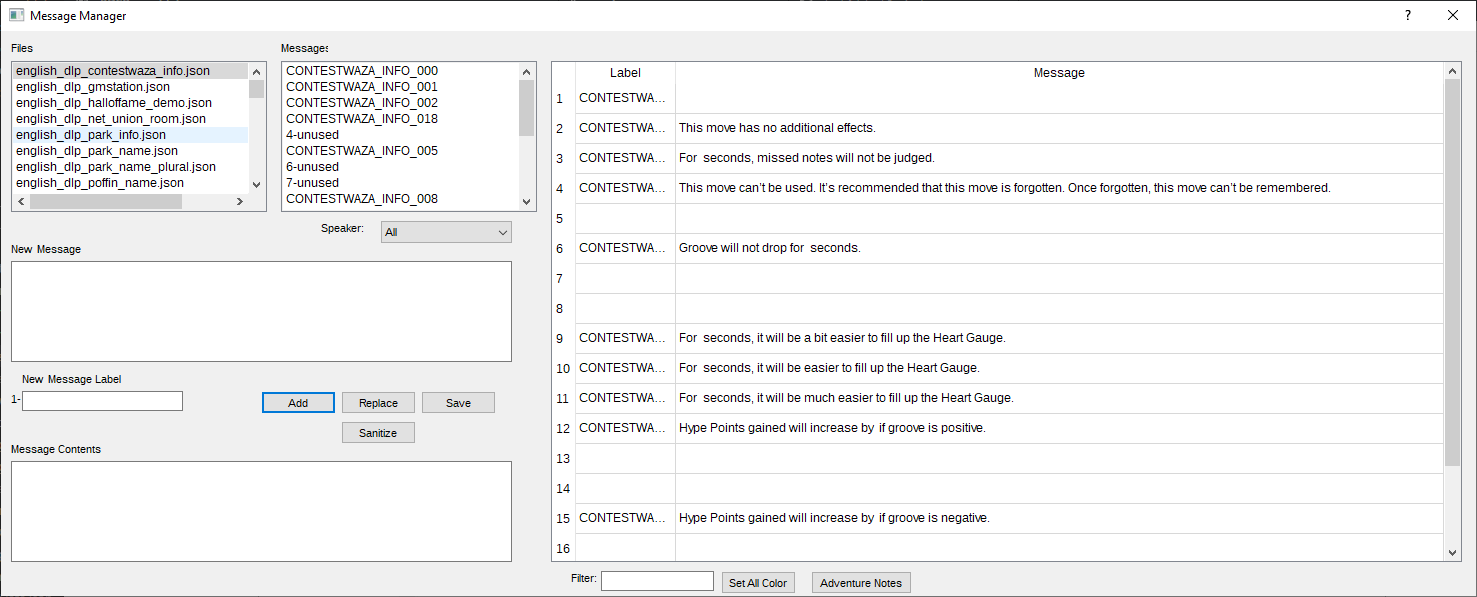
Task: Click the Label column header
Action: 625,73
